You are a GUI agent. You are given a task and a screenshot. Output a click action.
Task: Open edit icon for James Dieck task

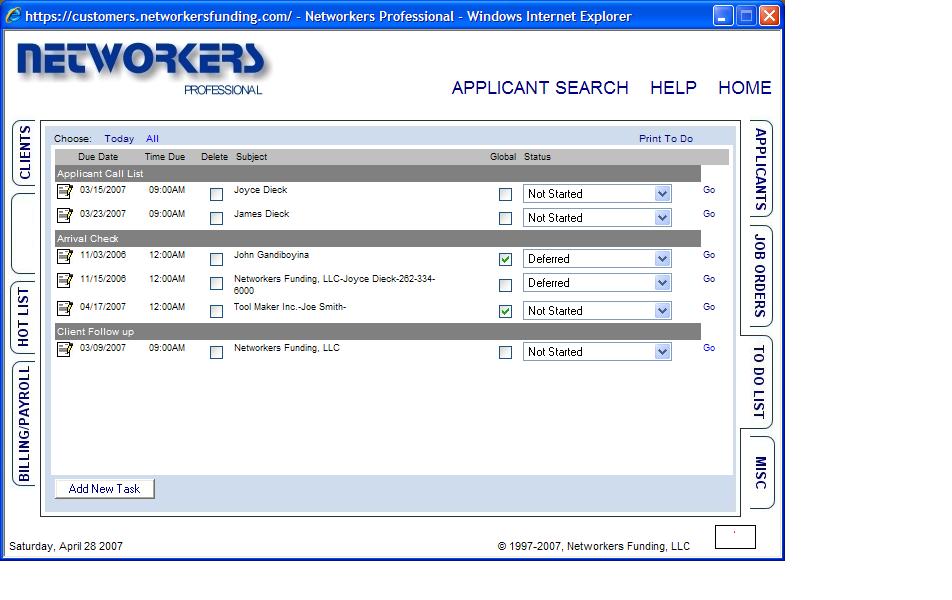pos(64,215)
